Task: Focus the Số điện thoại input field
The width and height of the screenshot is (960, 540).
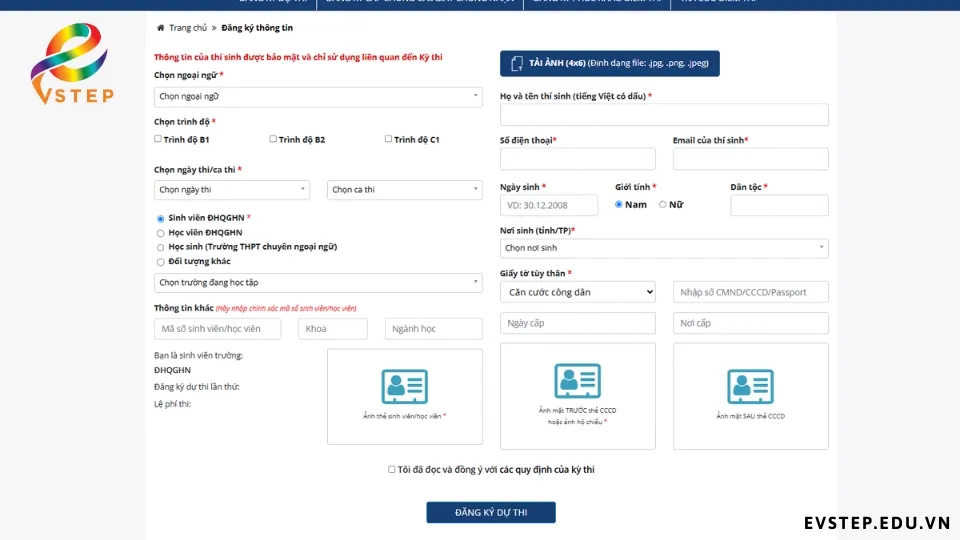Action: click(577, 159)
